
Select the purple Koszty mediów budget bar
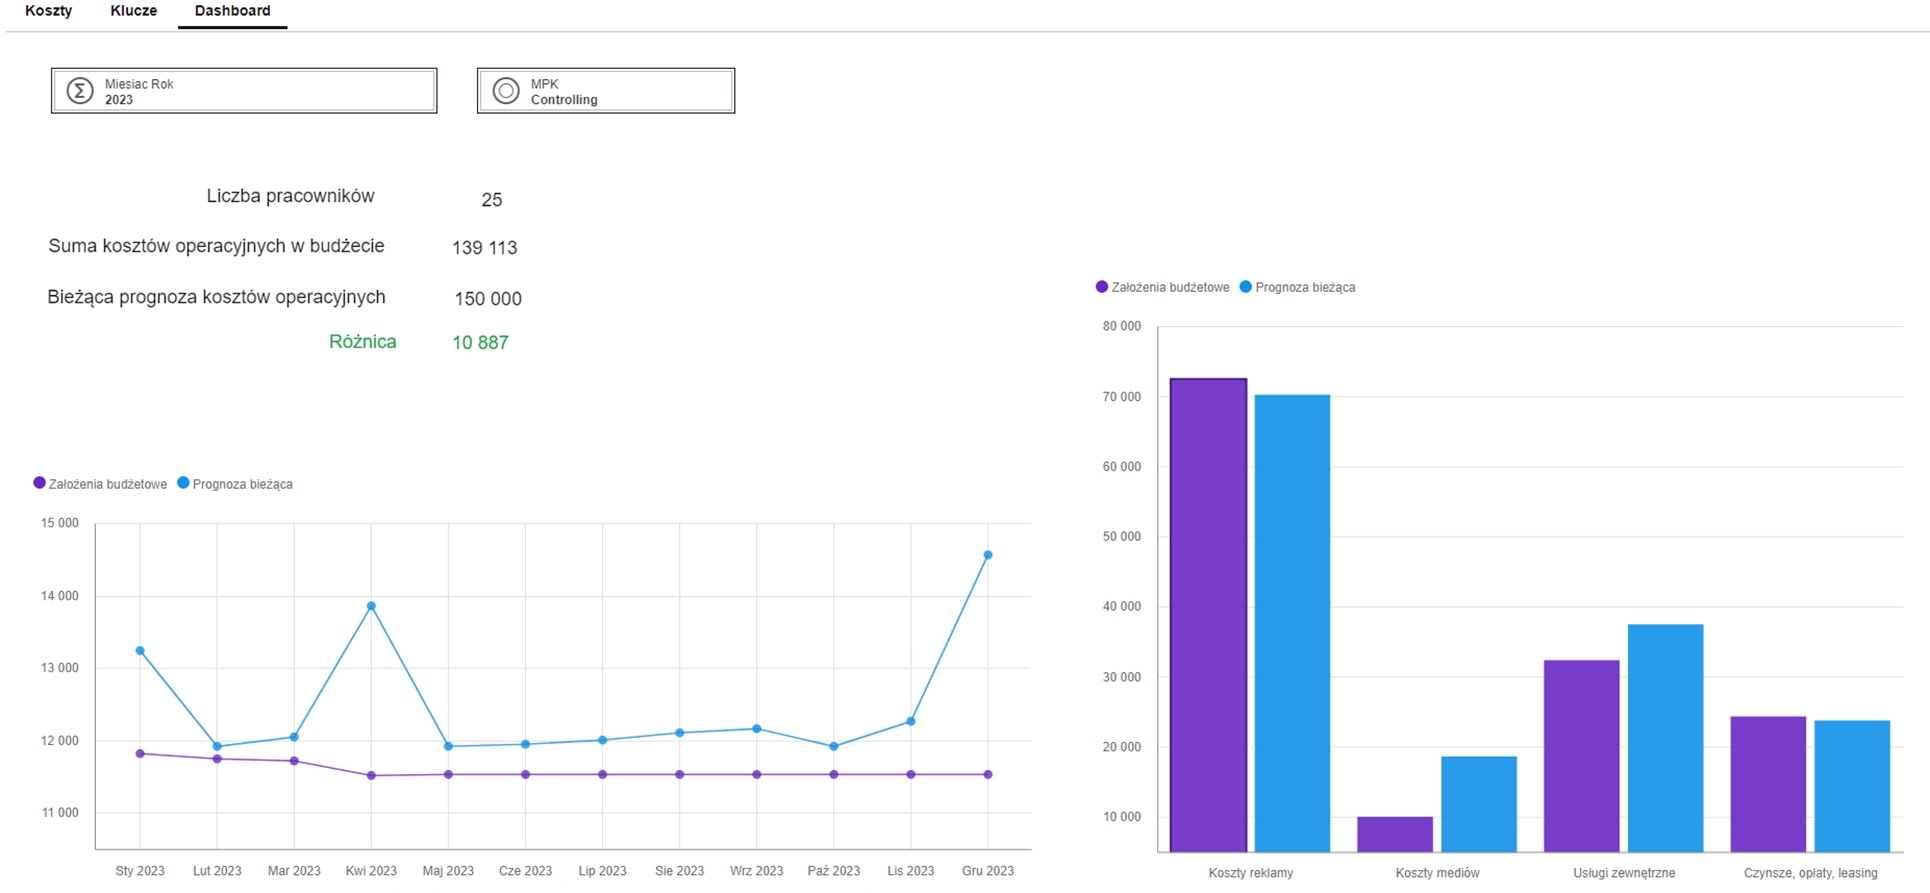(x=1395, y=834)
